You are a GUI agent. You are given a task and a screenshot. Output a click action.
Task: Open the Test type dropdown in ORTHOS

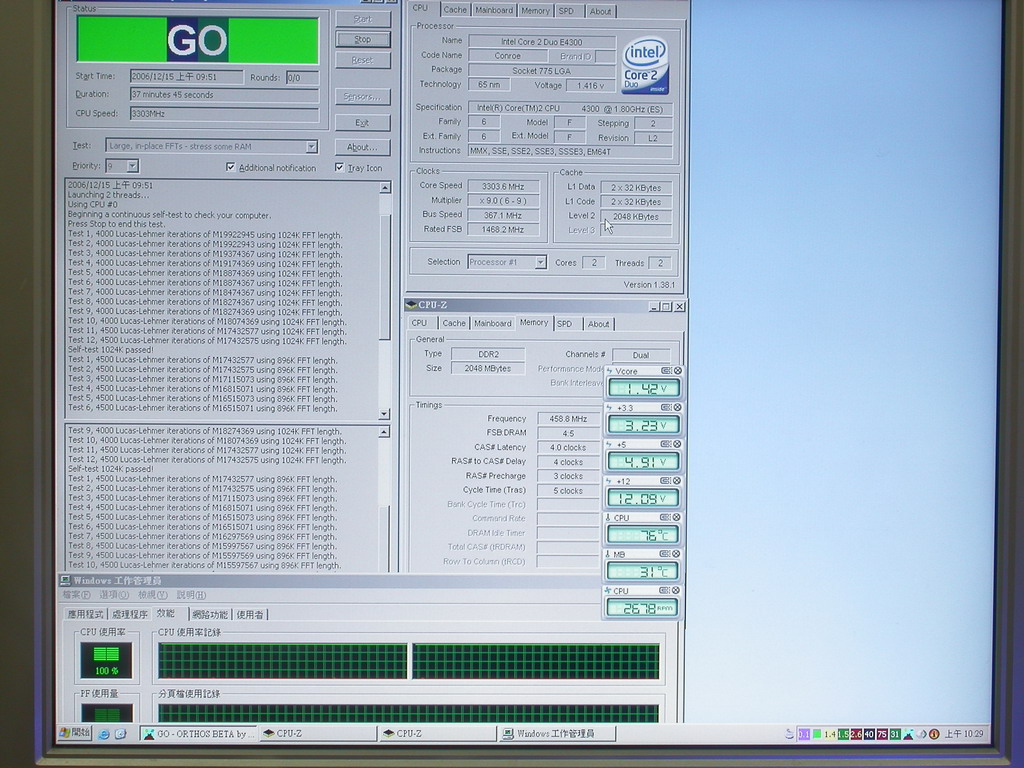pyautogui.click(x=312, y=146)
